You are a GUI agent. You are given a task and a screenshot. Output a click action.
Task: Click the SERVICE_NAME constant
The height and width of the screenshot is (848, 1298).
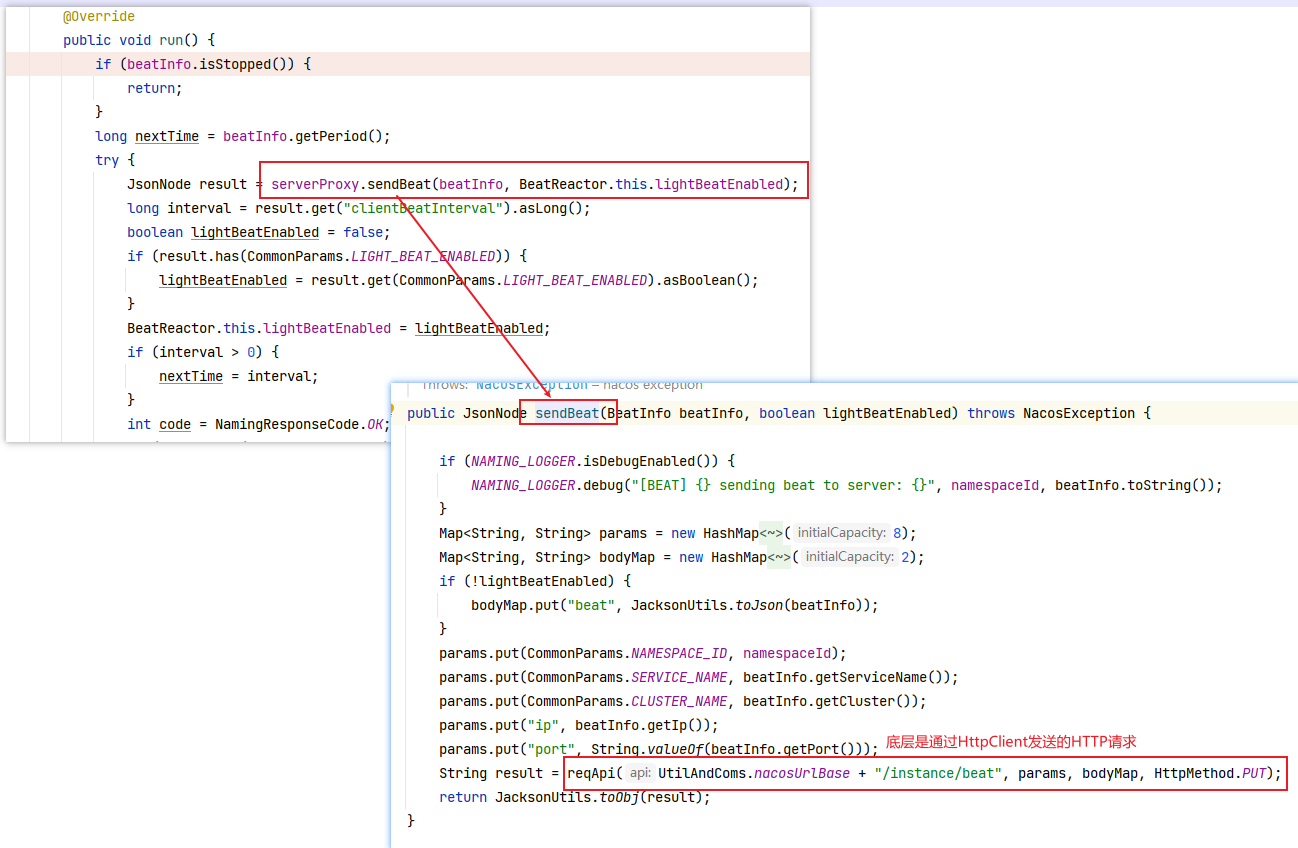click(679, 677)
